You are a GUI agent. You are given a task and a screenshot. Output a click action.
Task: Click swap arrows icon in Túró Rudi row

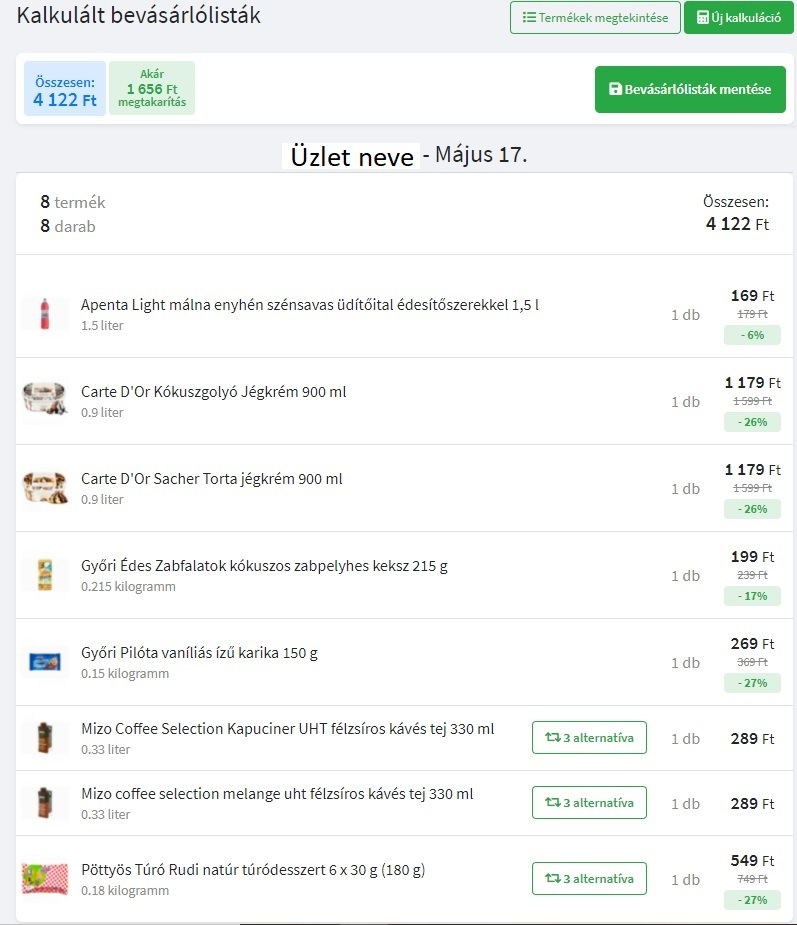pos(552,878)
